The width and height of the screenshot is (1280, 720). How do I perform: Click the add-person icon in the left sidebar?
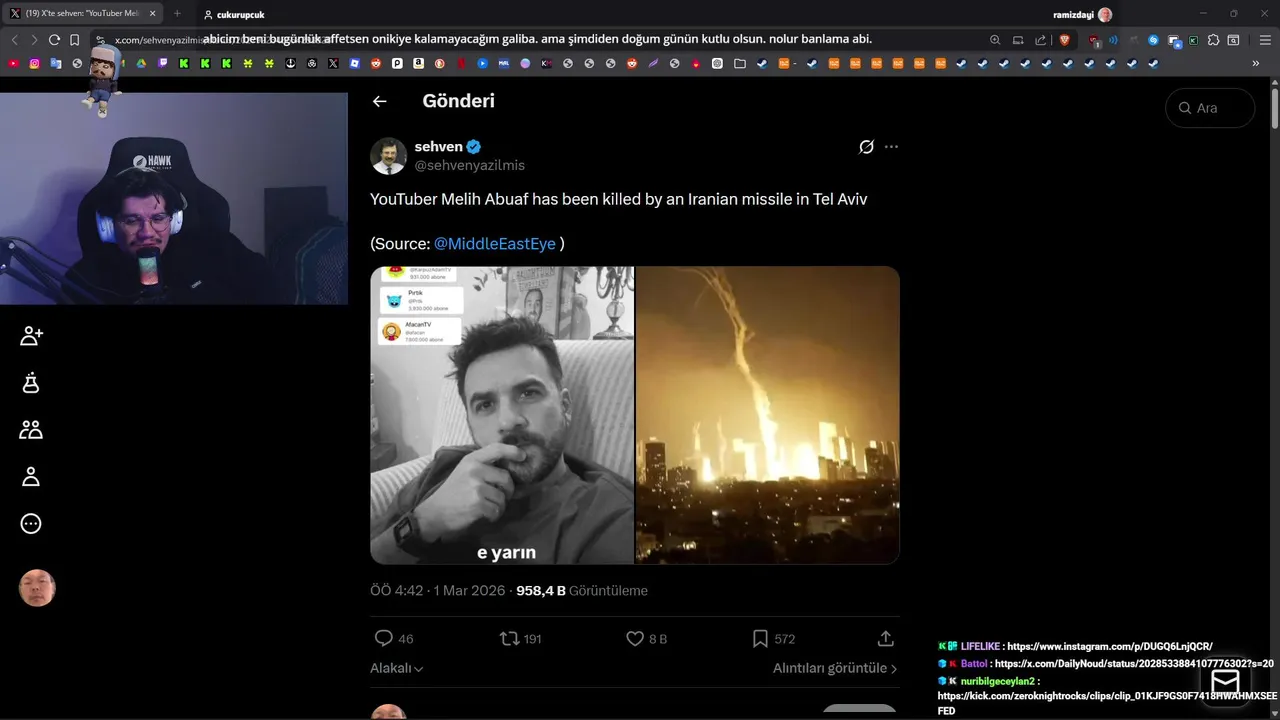(x=31, y=336)
